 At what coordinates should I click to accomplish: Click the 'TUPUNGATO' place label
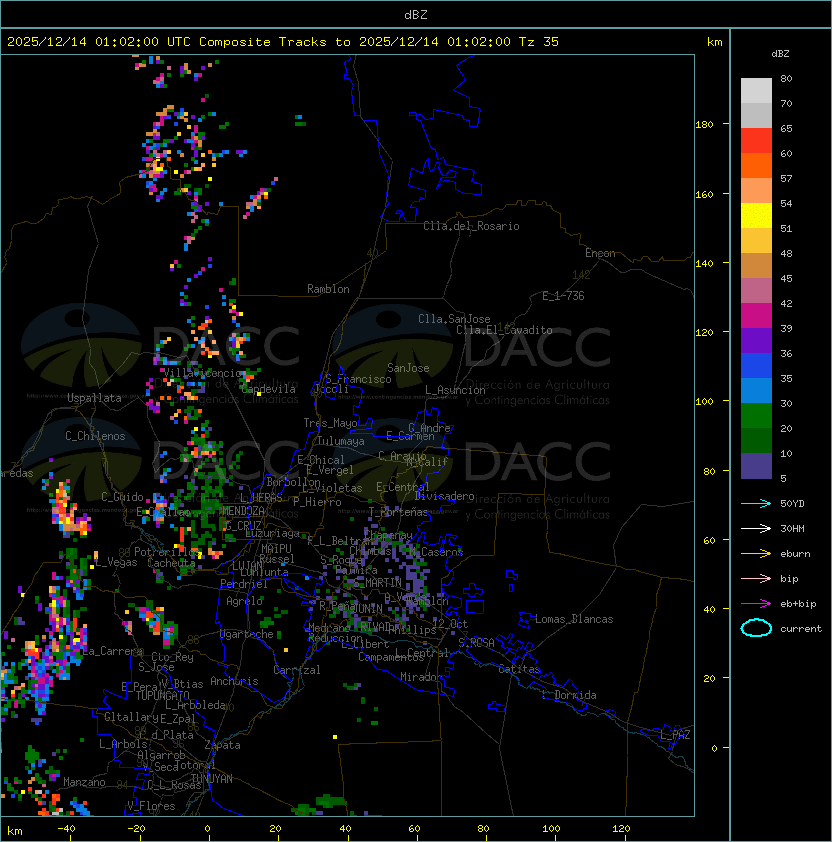(162, 696)
